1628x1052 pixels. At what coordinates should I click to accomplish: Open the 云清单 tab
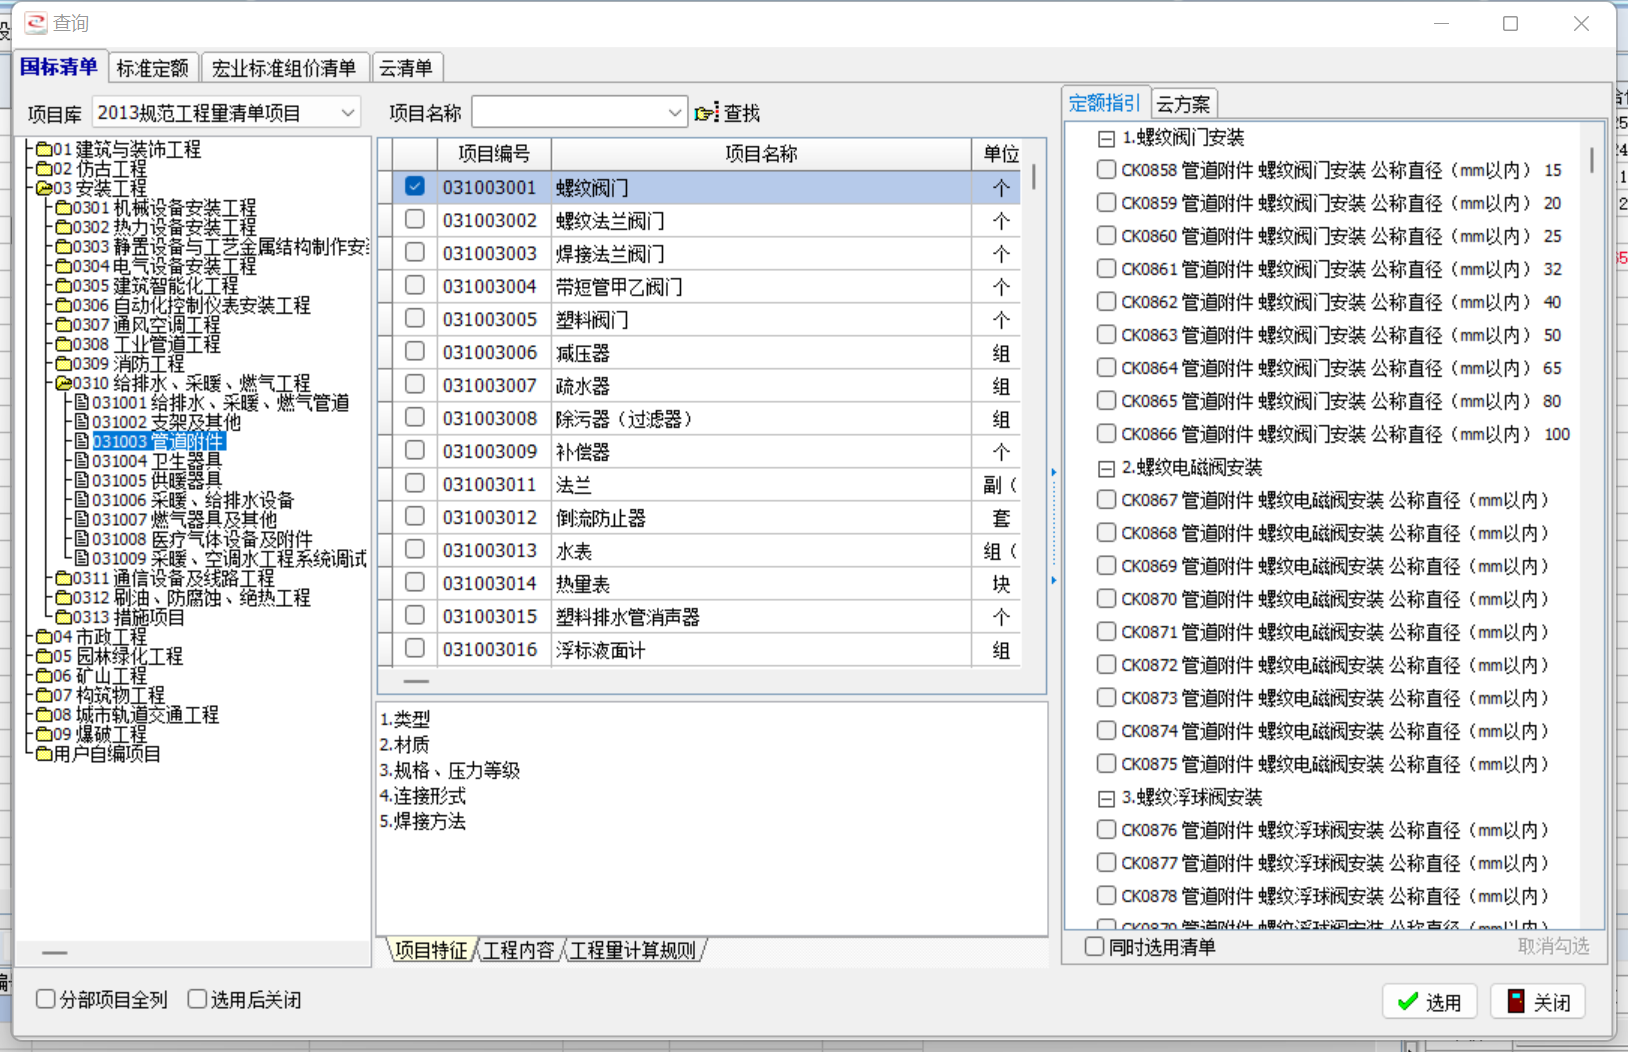point(406,68)
